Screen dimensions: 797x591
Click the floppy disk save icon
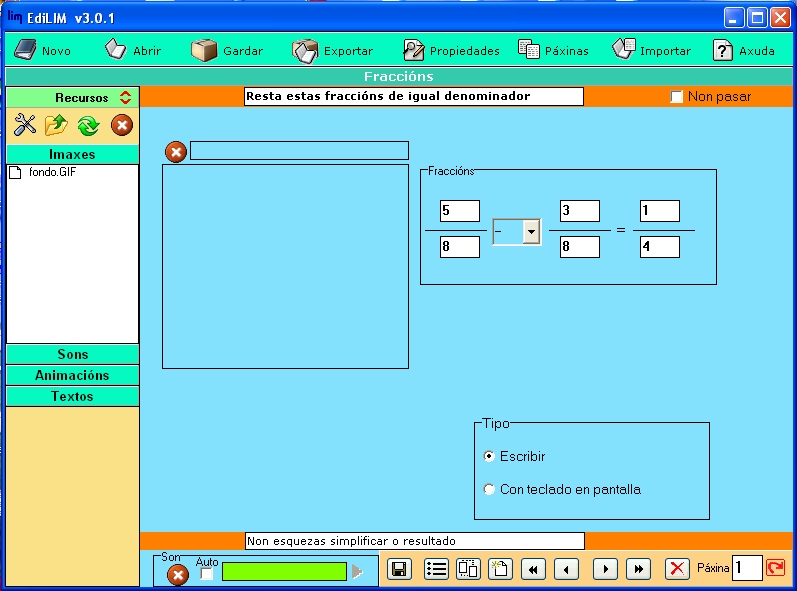399,569
